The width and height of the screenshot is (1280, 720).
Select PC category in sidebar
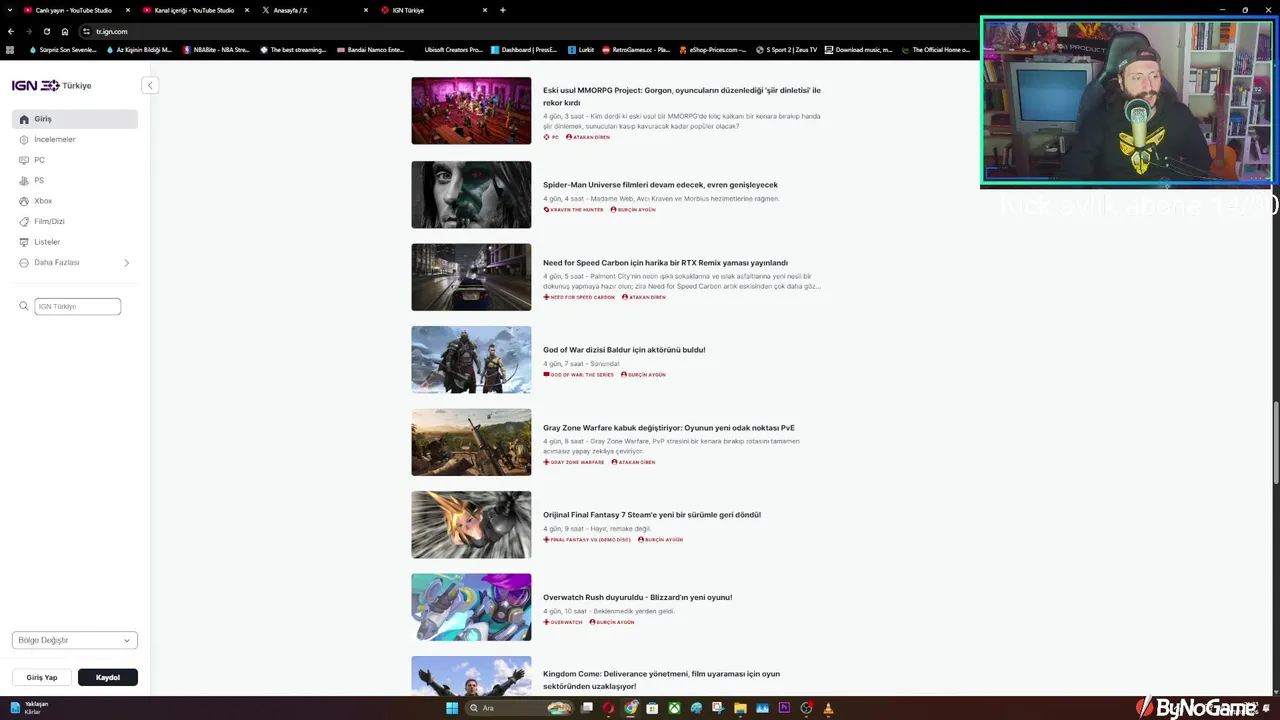click(75, 160)
